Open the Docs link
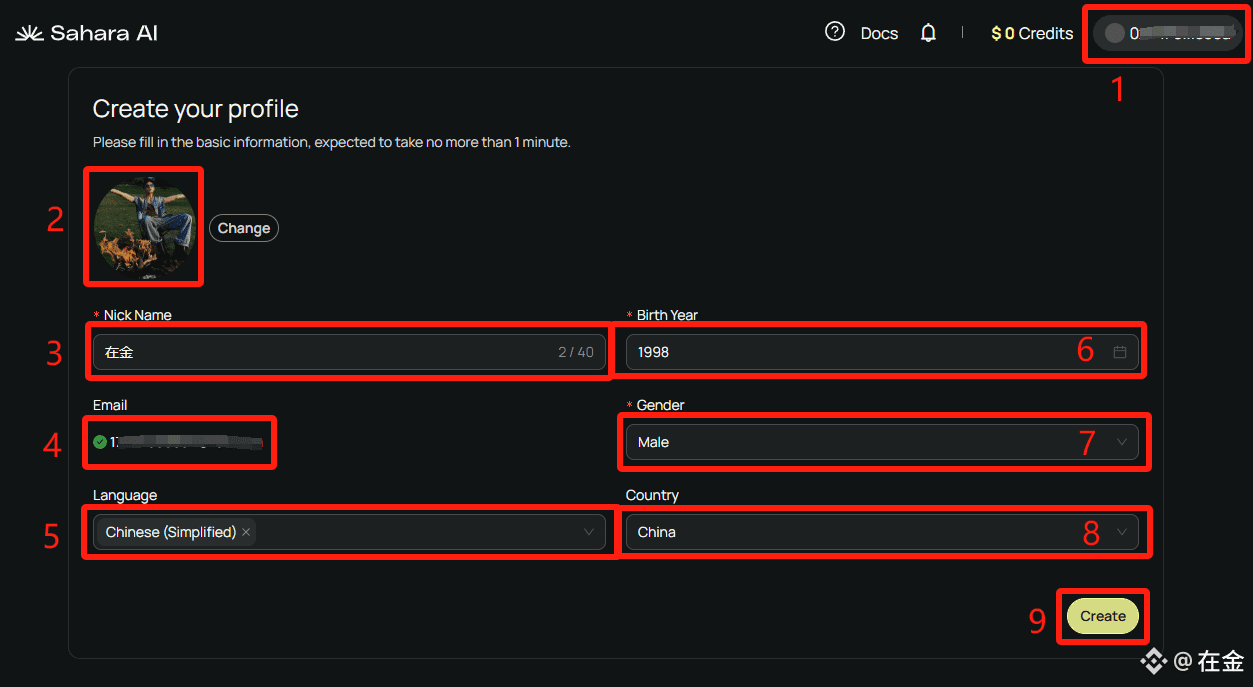Viewport: 1253px width, 687px height. point(879,33)
